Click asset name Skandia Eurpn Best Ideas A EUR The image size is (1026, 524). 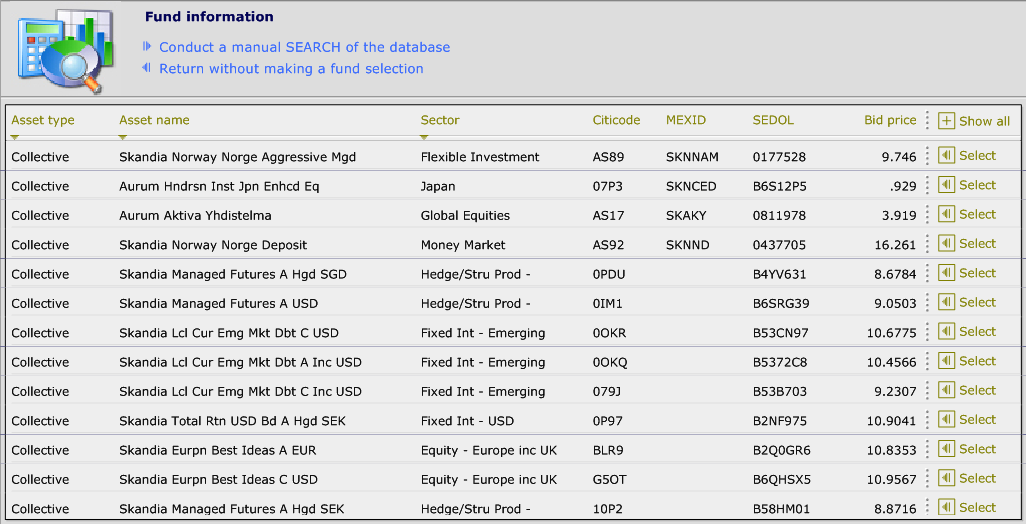(217, 450)
